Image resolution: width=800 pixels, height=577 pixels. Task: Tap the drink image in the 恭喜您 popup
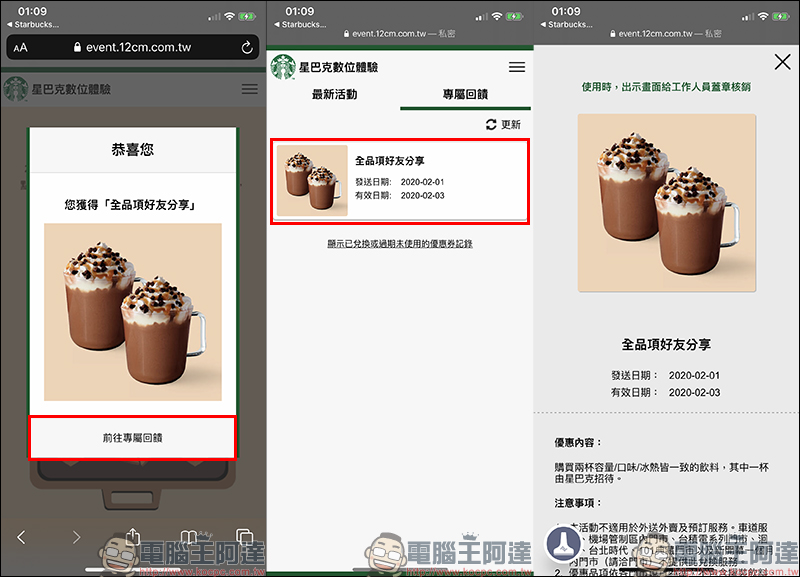[x=132, y=312]
